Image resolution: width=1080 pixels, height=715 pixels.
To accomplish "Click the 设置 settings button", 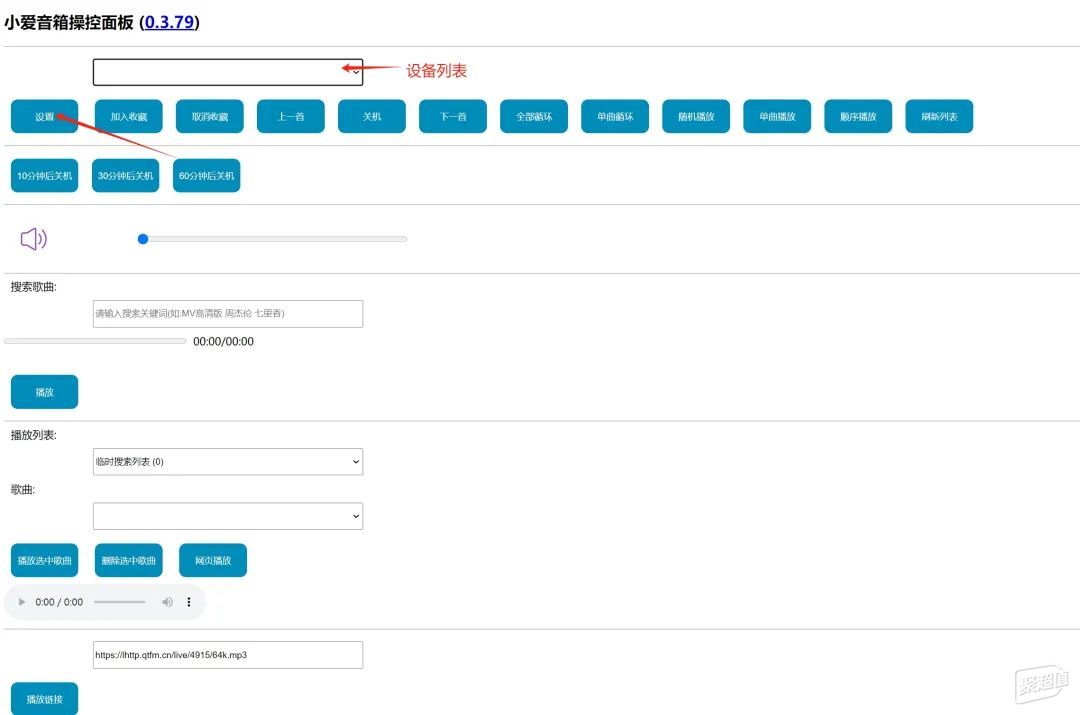I will [45, 116].
